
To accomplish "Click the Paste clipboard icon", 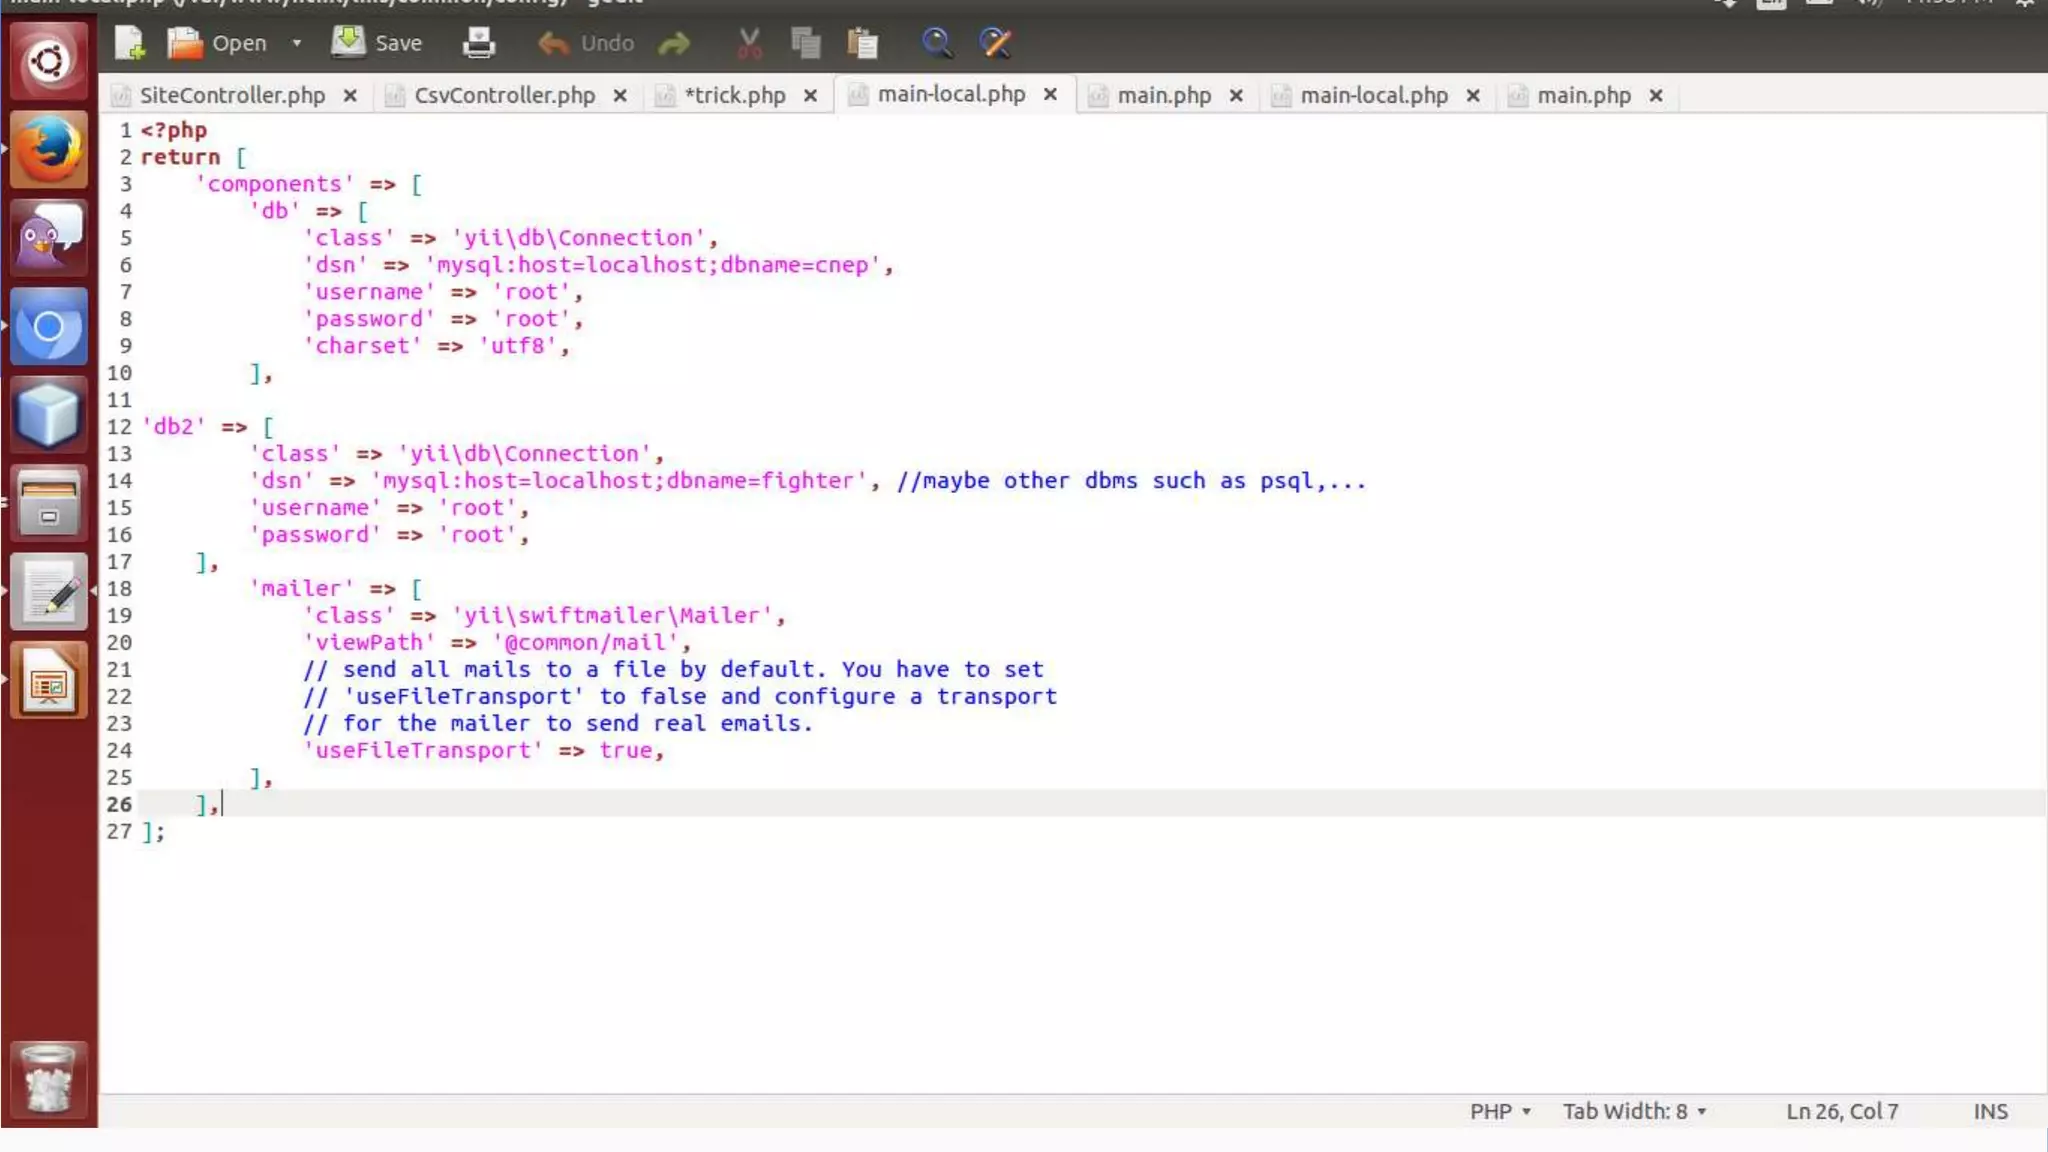I will (862, 43).
